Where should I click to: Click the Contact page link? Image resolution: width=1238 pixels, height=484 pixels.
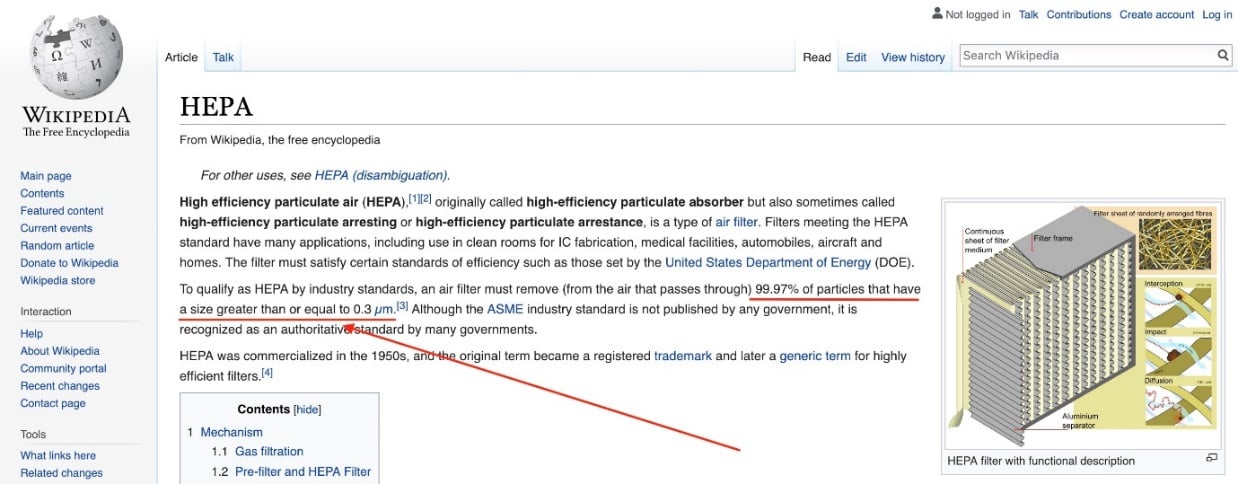point(53,404)
